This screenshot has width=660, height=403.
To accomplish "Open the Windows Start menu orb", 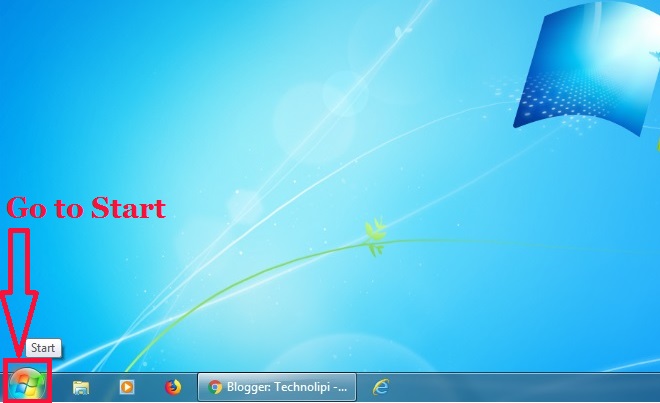I will pyautogui.click(x=27, y=384).
